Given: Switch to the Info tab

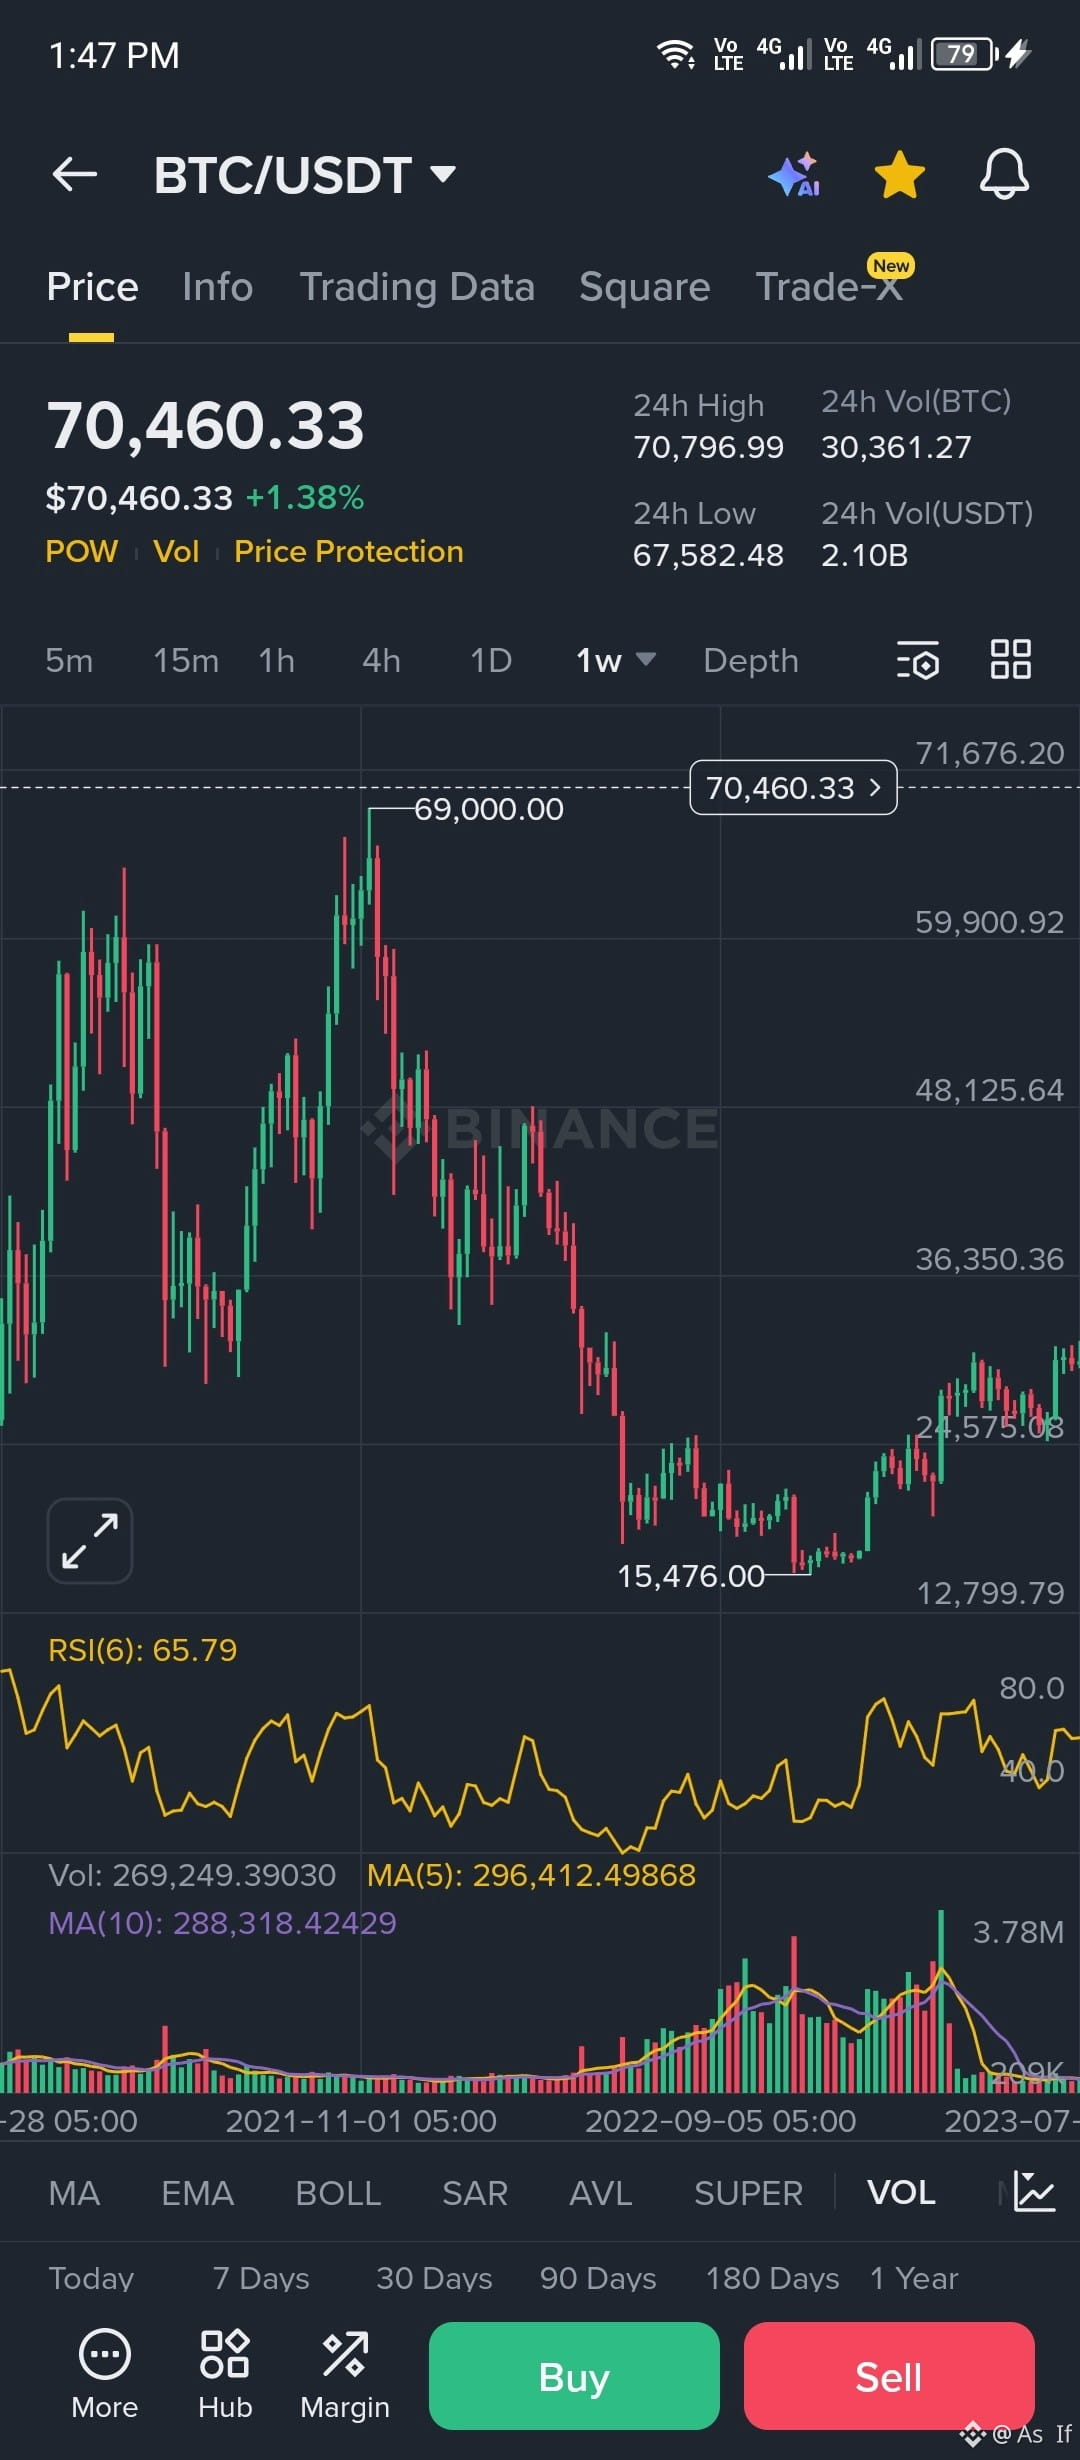Looking at the screenshot, I should (218, 287).
